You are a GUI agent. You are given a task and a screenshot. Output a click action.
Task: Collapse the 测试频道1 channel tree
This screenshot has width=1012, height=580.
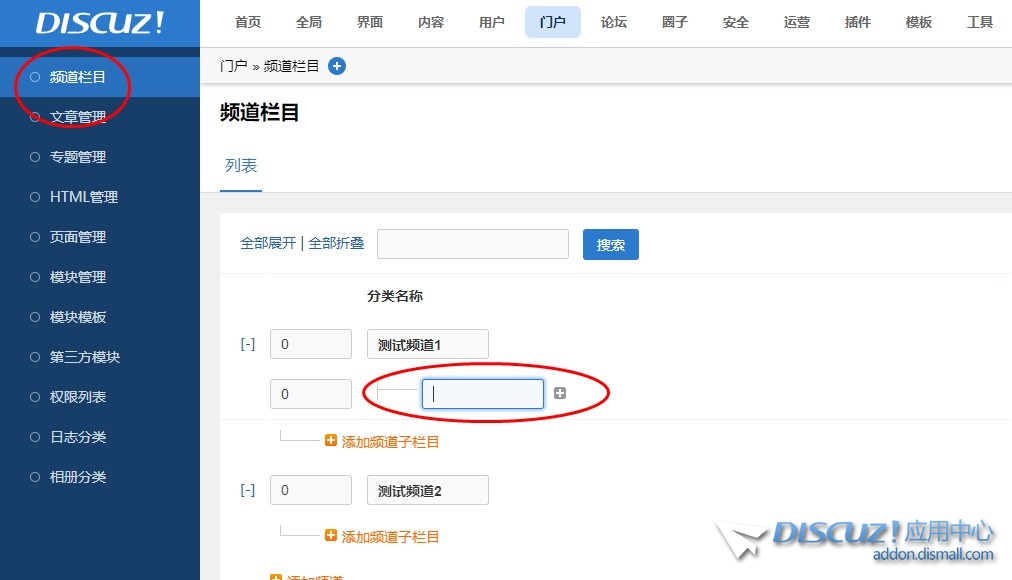coord(248,344)
